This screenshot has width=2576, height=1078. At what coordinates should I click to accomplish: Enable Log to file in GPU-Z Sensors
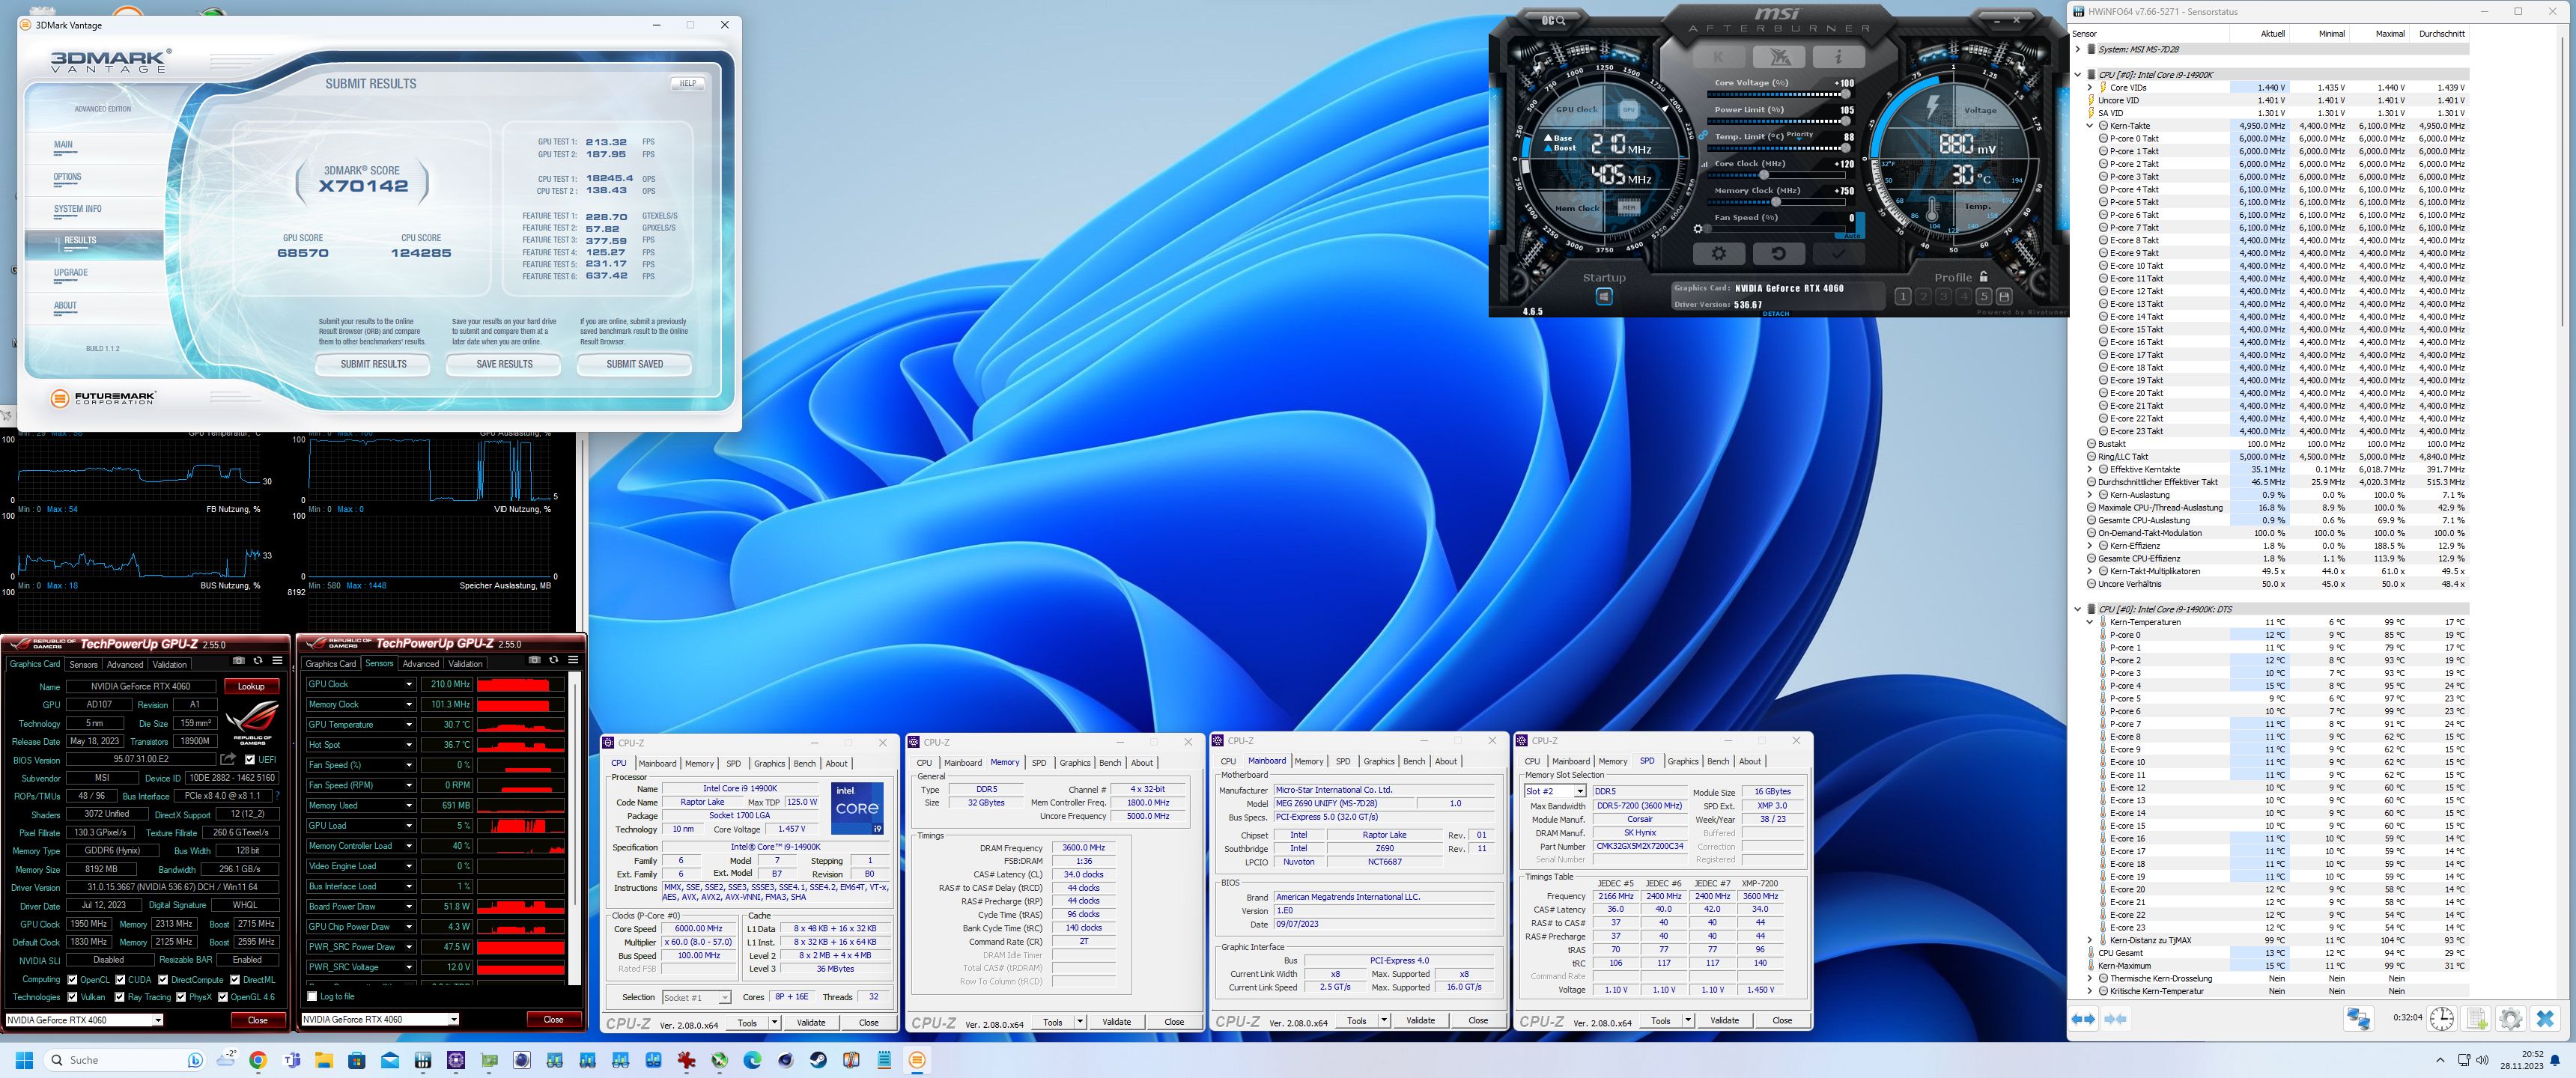pos(312,997)
